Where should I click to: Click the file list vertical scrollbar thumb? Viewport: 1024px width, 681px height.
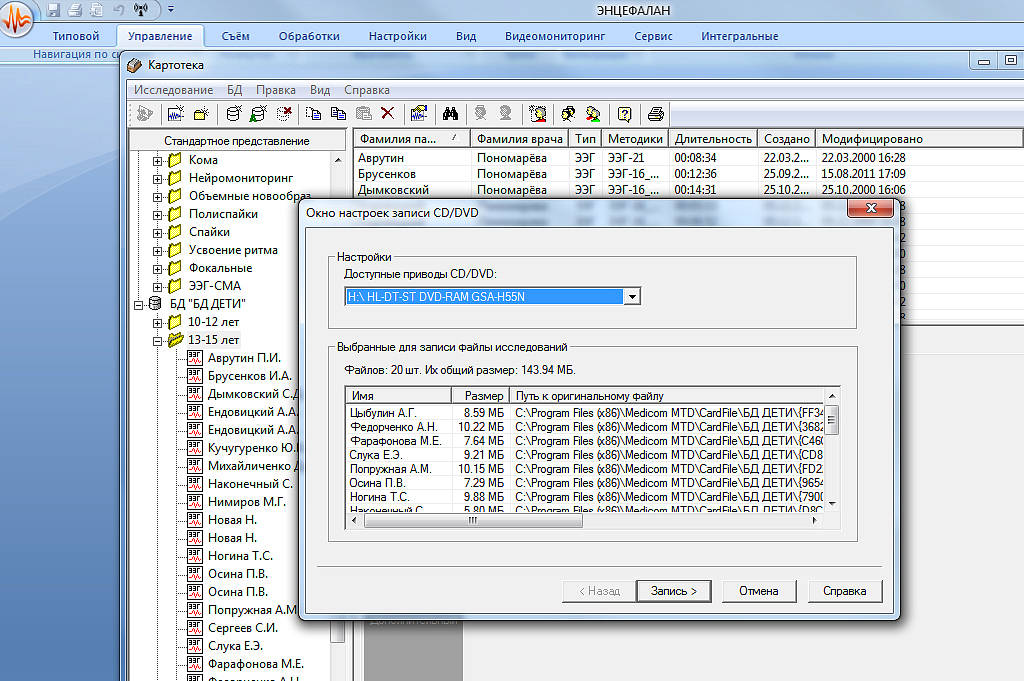pyautogui.click(x=831, y=420)
